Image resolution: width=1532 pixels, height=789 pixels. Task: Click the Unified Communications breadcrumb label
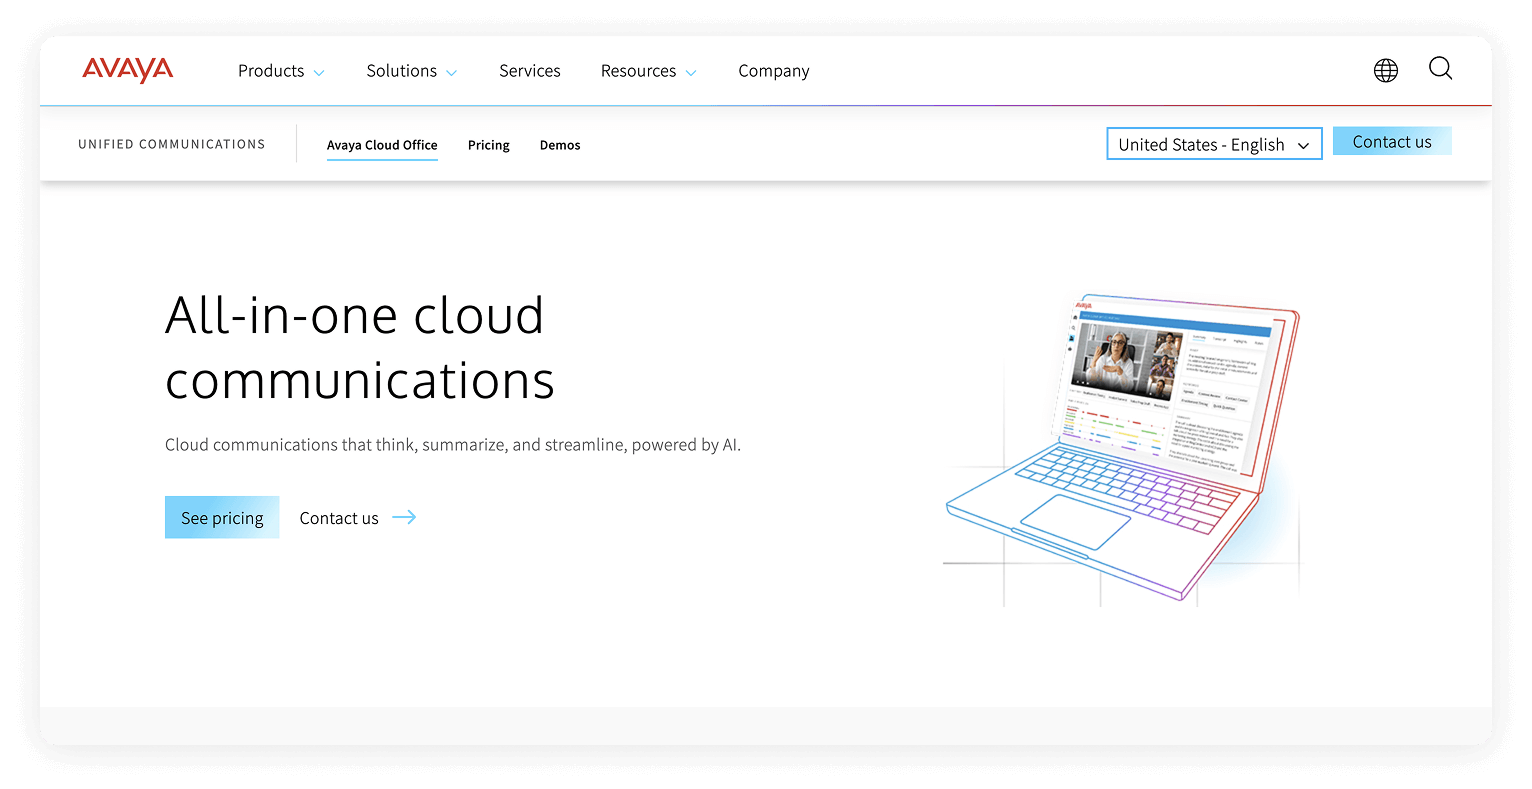171,144
